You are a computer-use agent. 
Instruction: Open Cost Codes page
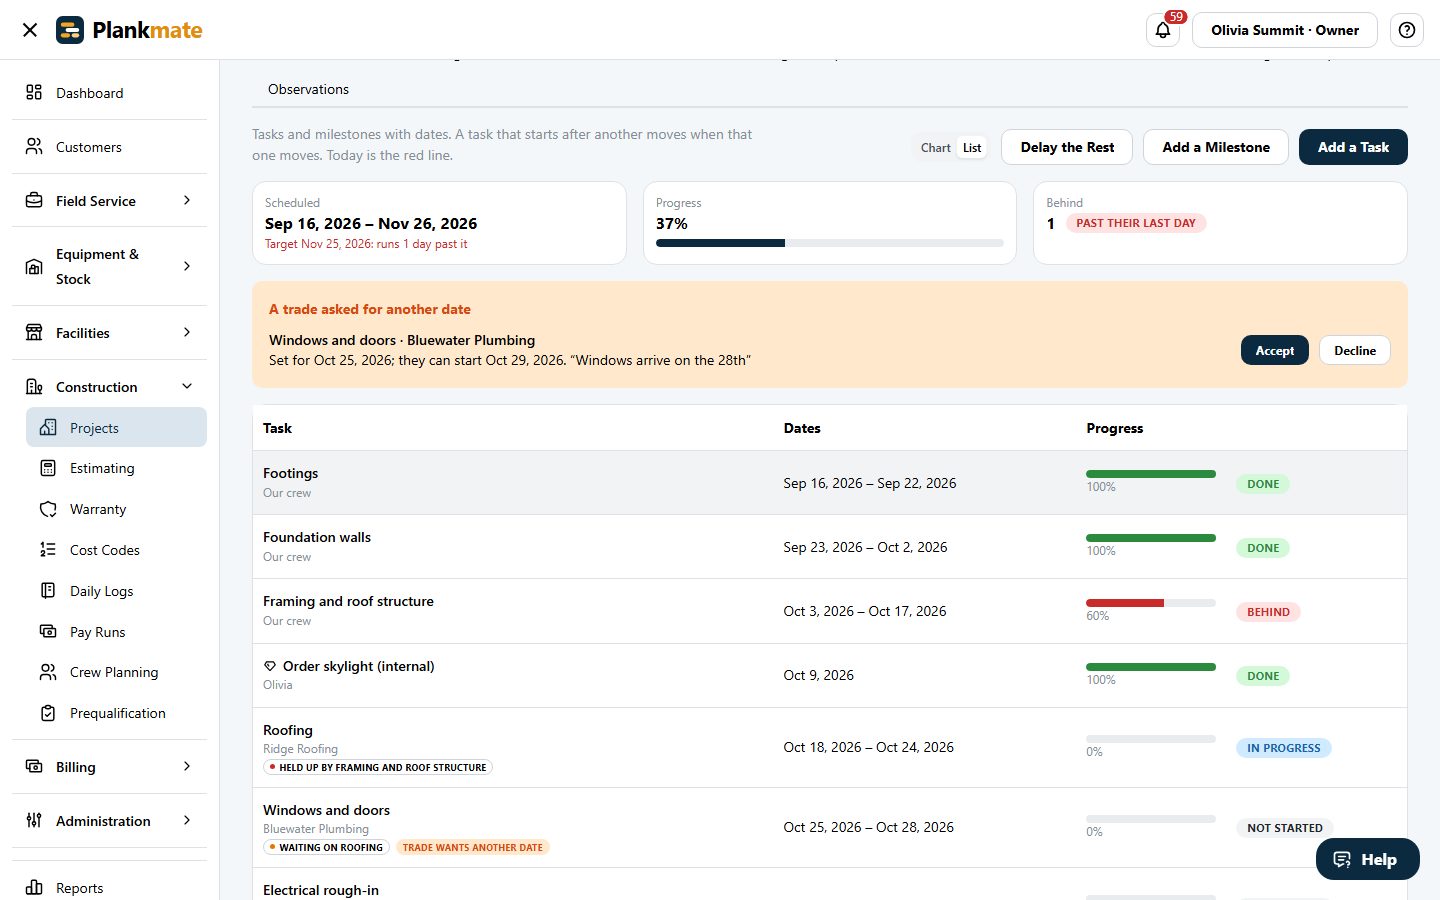tap(116, 550)
